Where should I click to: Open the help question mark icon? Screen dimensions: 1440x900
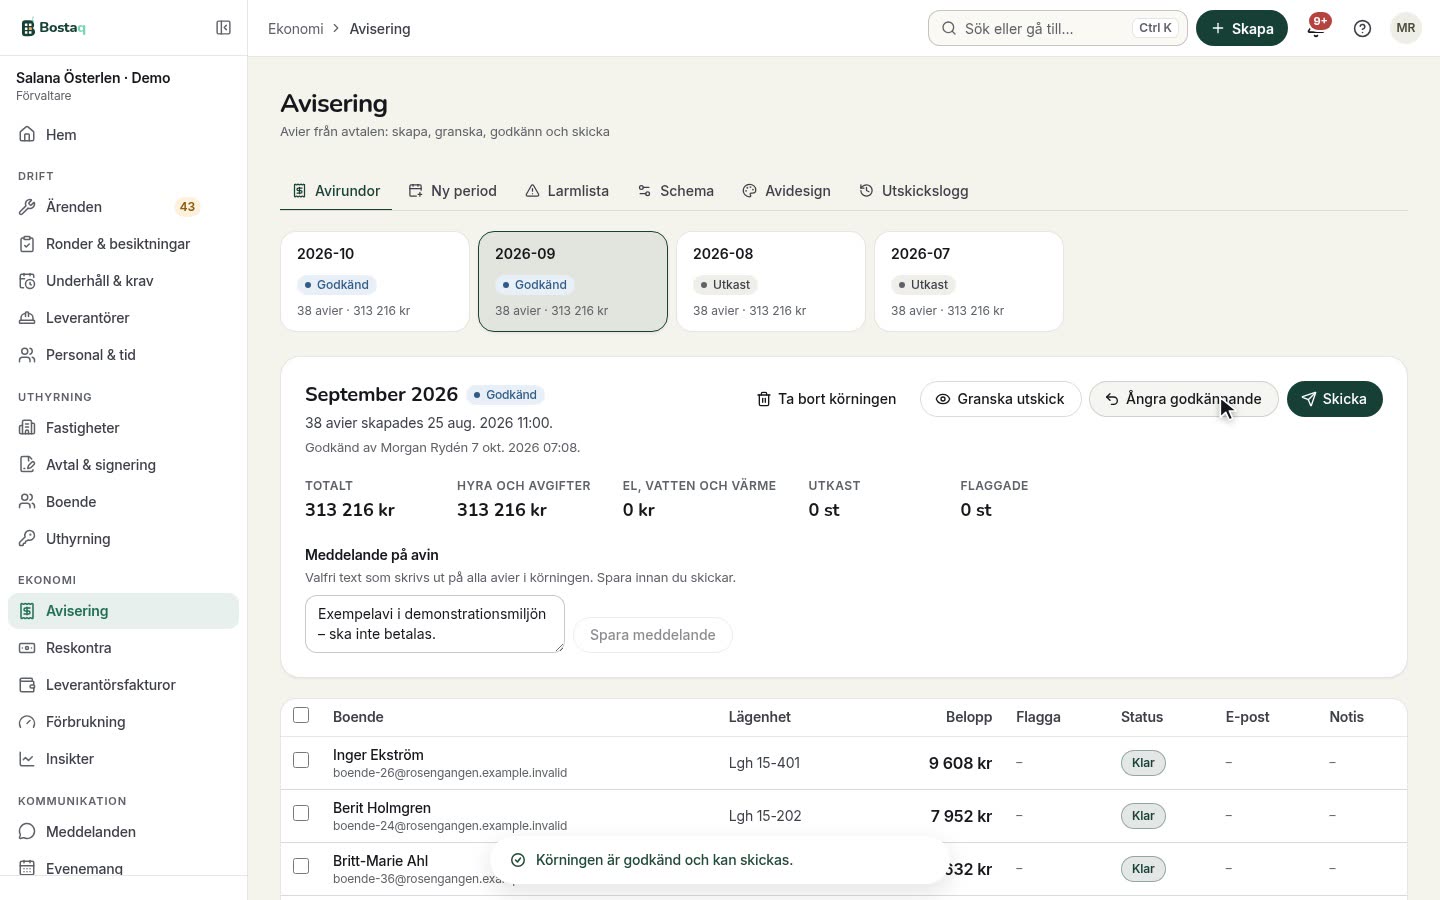[1362, 28]
